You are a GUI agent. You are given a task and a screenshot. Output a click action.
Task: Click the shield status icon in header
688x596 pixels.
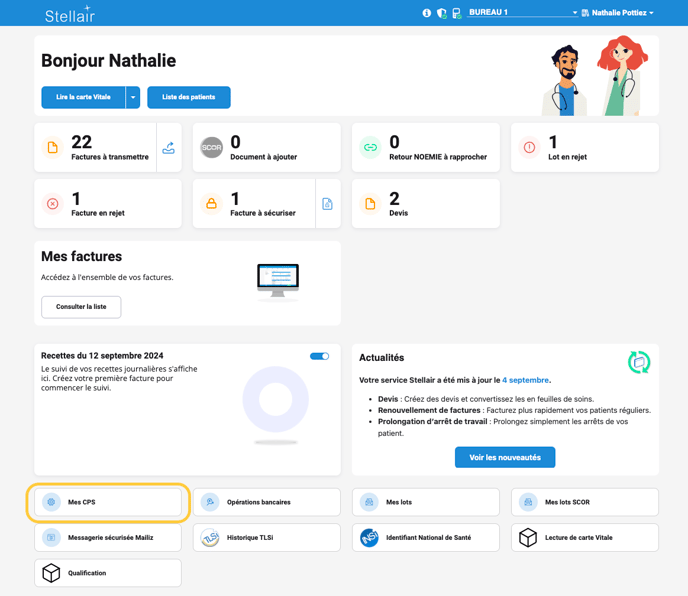click(441, 13)
